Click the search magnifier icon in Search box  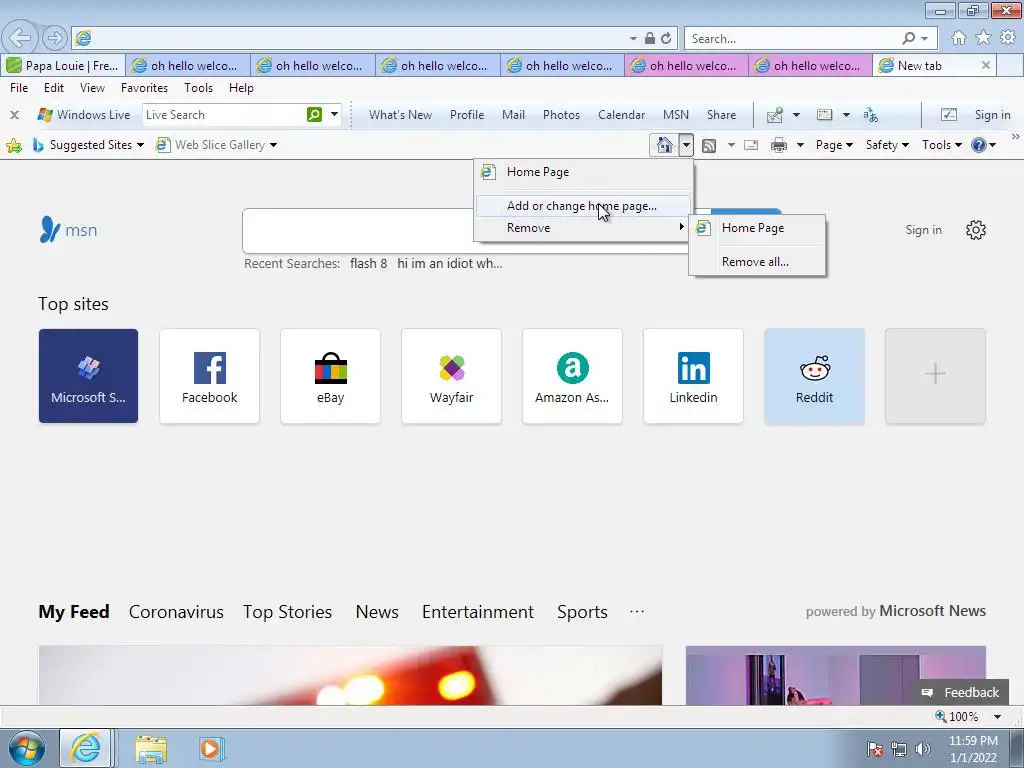pyautogui.click(x=908, y=39)
